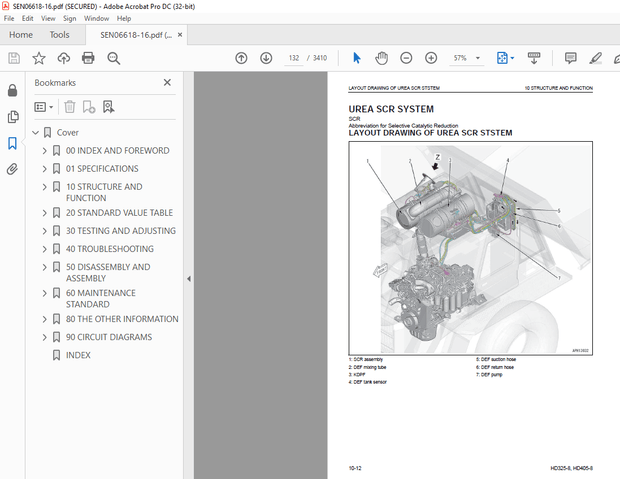This screenshot has width=620, height=479.
Task: Switch to the Home tab
Action: tap(21, 35)
